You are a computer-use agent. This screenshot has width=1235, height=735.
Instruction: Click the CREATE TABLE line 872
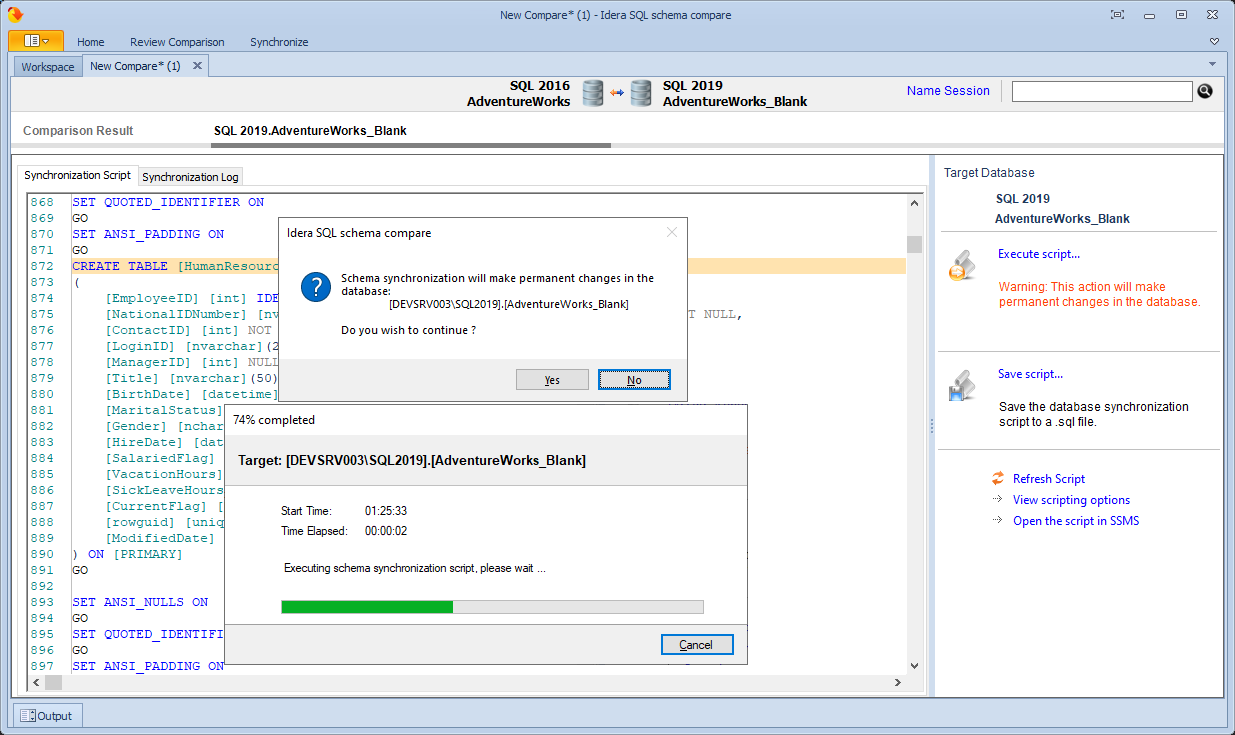(489, 266)
